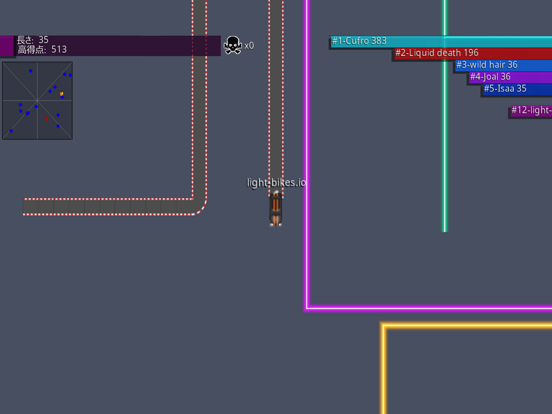The image size is (552, 414).
Task: Click the length 35 stat text
Action: pyautogui.click(x=33, y=40)
